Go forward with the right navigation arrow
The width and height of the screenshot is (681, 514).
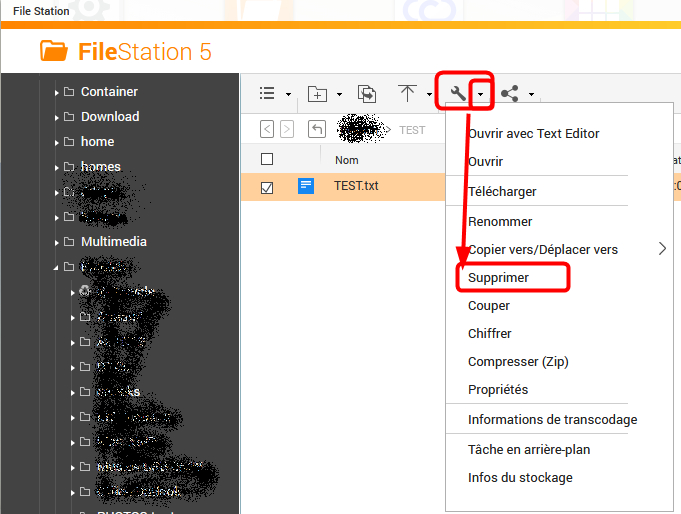pos(287,129)
